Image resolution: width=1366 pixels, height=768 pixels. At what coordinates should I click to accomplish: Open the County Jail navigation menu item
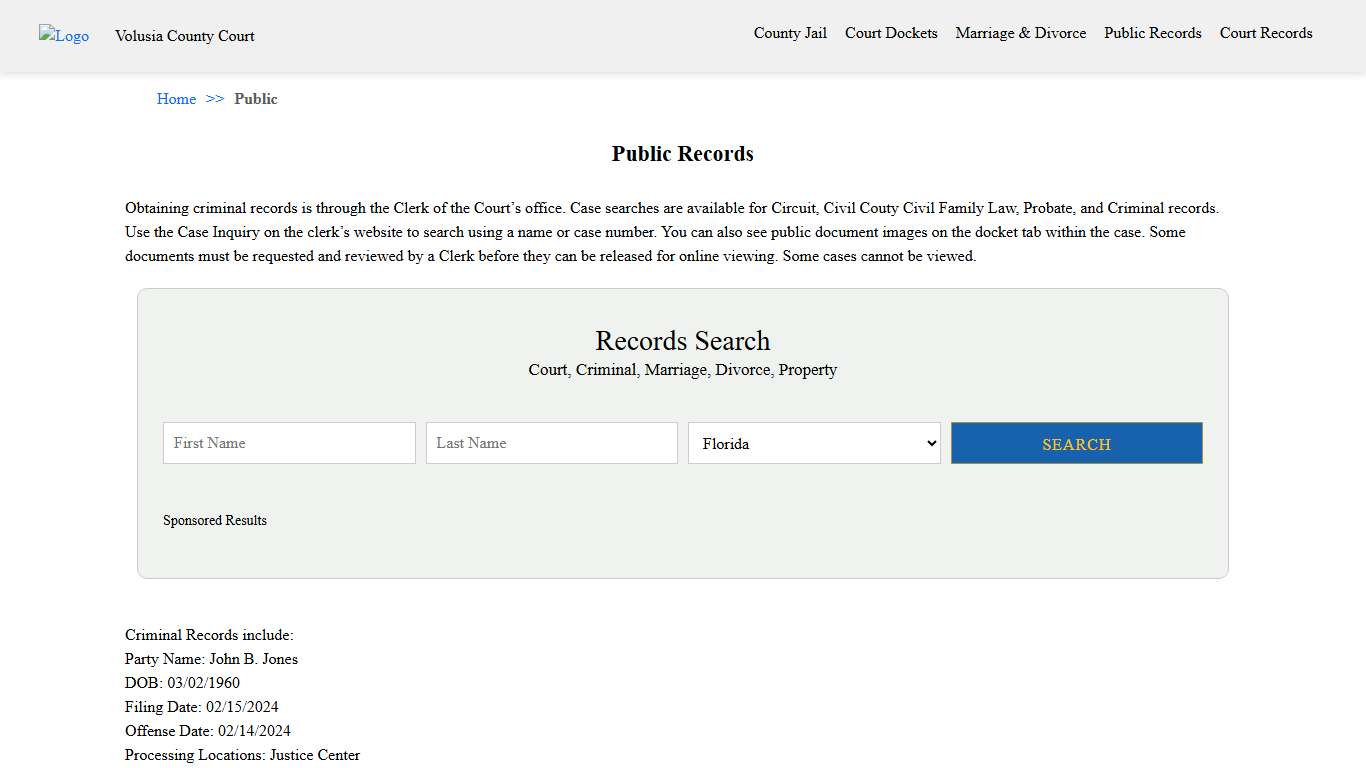[x=790, y=33]
